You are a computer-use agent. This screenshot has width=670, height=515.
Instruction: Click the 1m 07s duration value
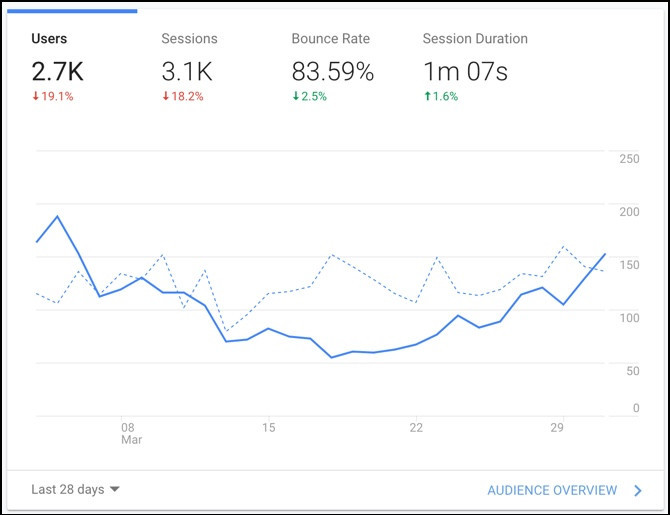pyautogui.click(x=465, y=71)
